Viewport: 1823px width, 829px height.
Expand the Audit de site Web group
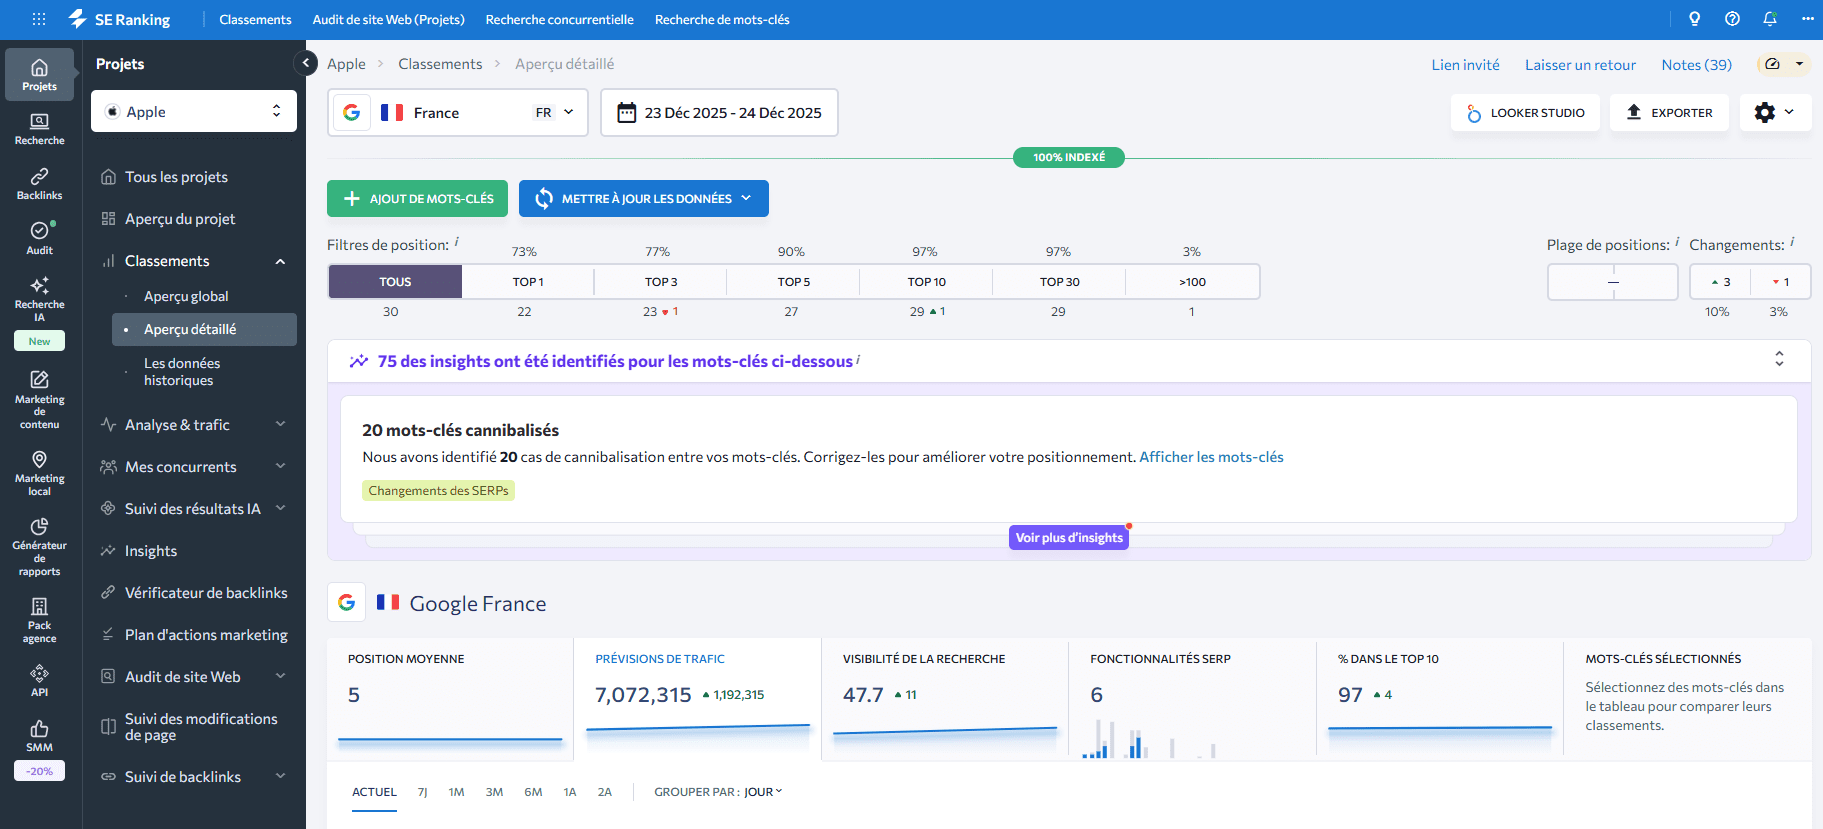pos(281,676)
